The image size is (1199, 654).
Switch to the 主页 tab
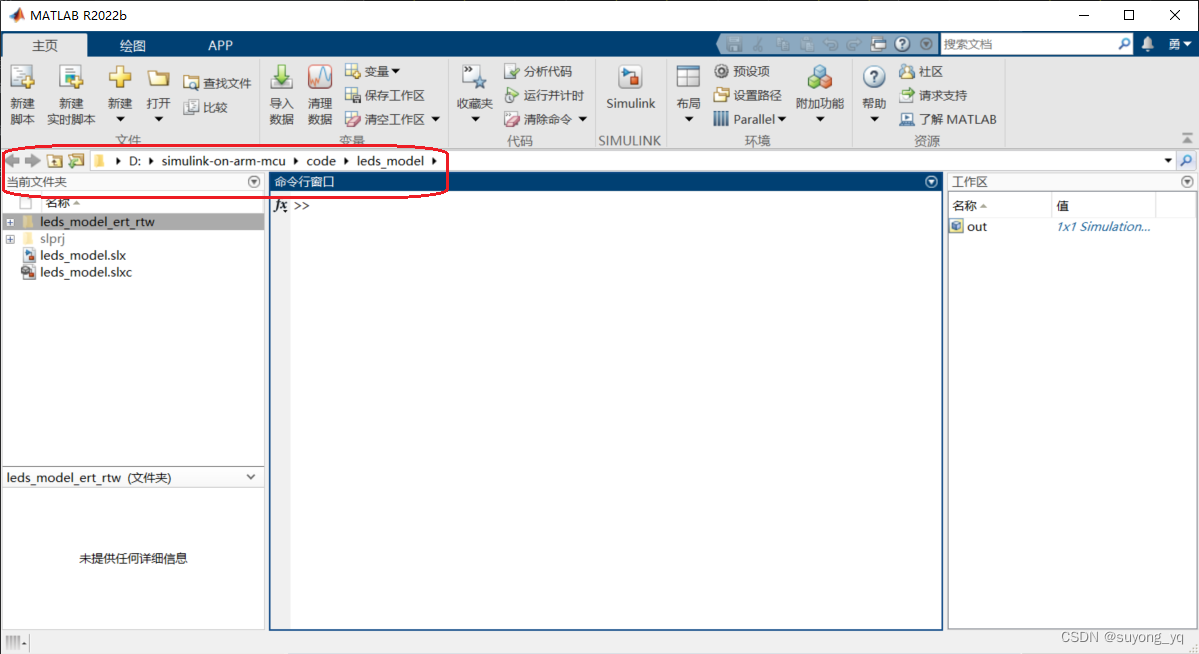[44, 45]
